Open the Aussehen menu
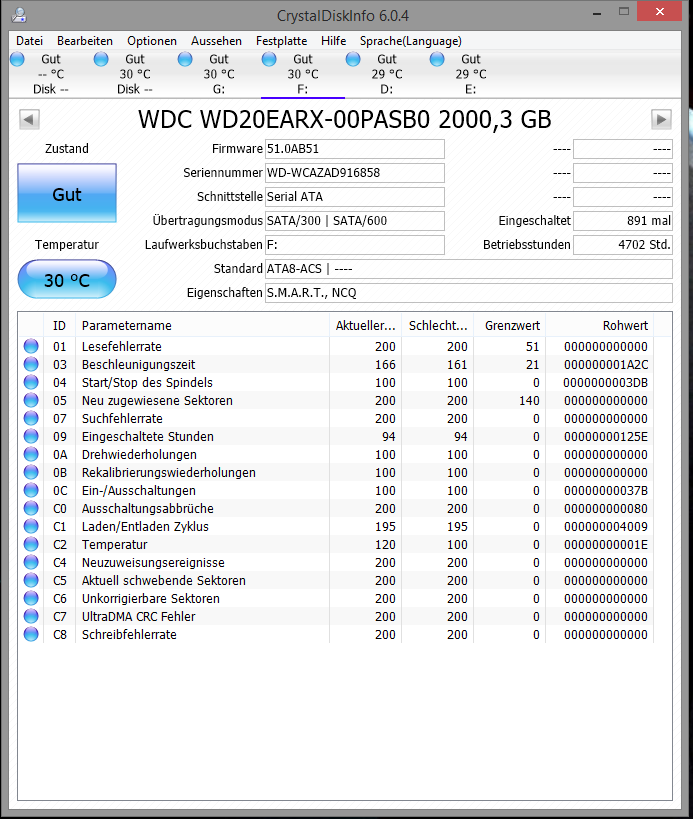This screenshot has height=819, width=693. click(x=216, y=41)
